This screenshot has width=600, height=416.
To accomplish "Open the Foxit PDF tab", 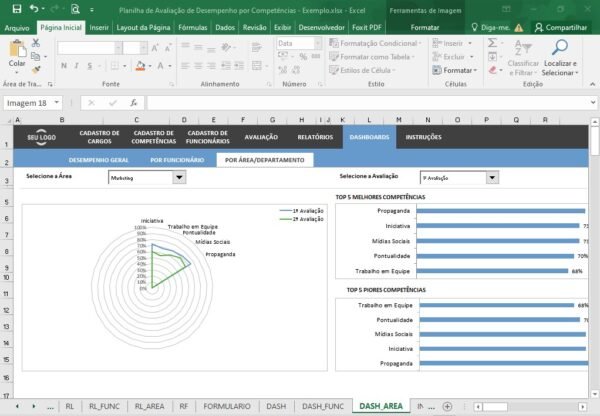I will click(367, 28).
